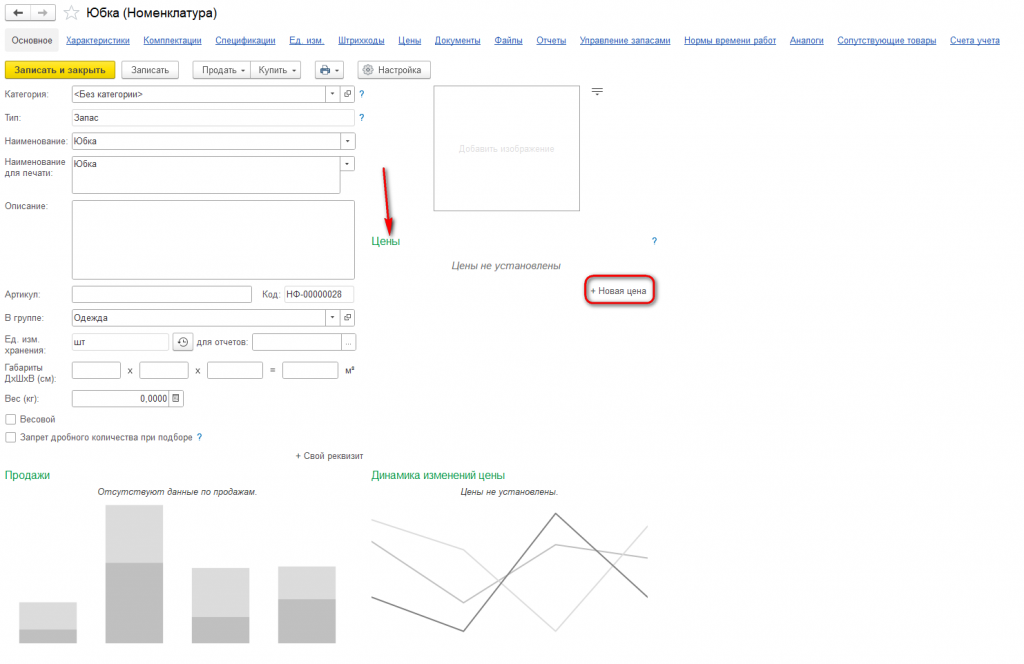Toggle Запрет дробного количества при подборе checkbox
Image resolution: width=1024 pixels, height=664 pixels.
point(10,437)
